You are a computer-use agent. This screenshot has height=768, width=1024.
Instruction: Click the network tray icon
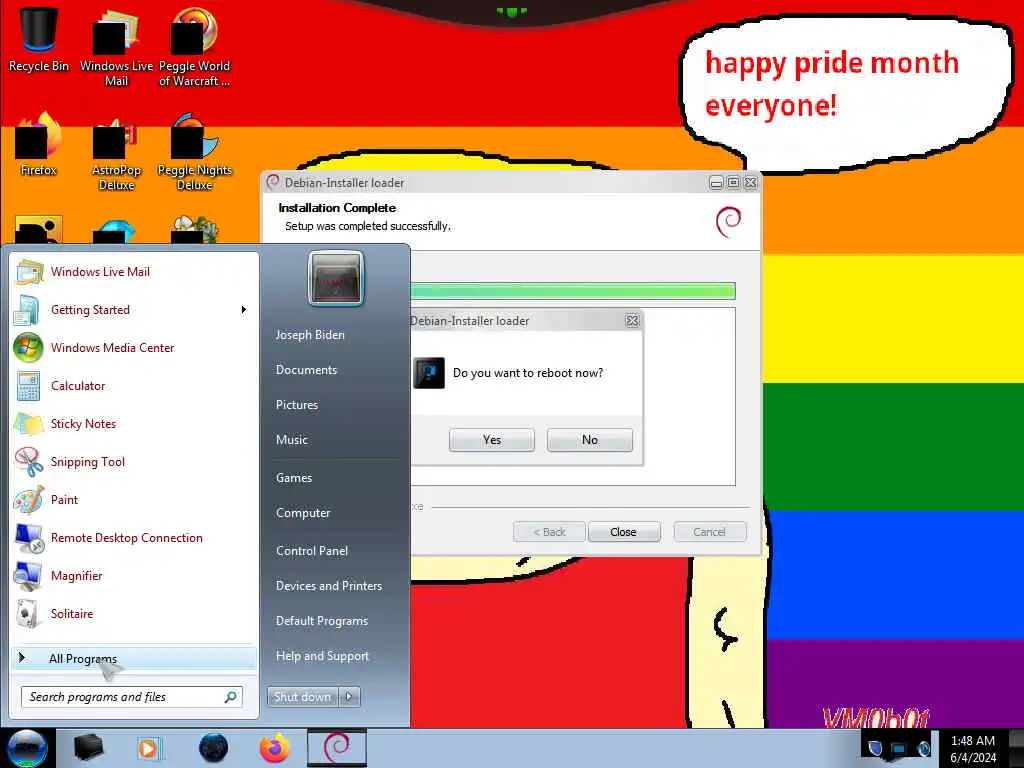tap(899, 749)
